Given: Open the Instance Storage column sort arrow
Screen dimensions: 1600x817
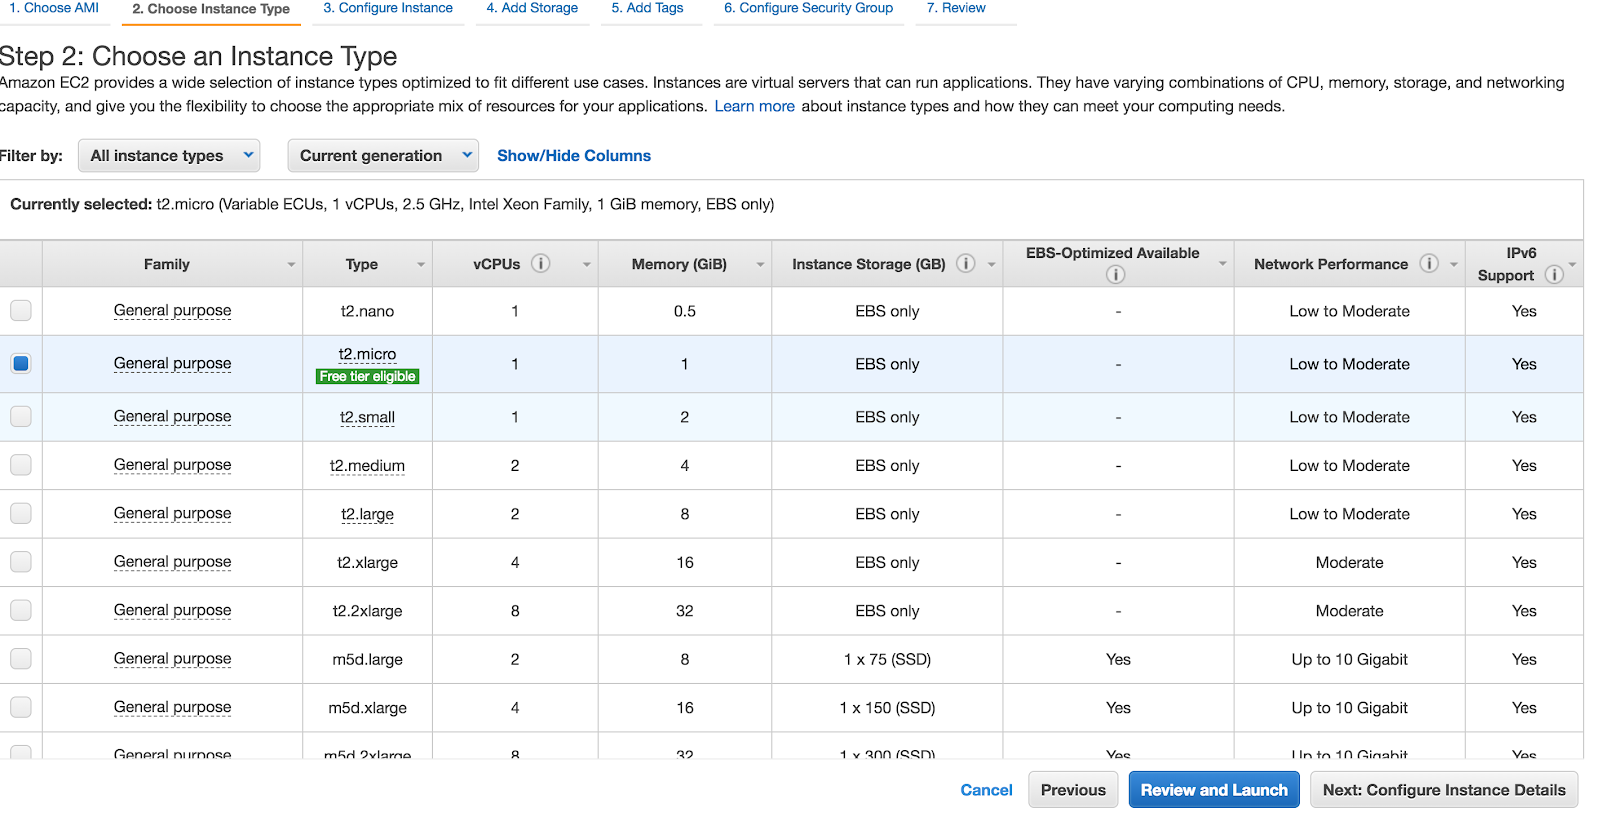Looking at the screenshot, I should [x=992, y=265].
